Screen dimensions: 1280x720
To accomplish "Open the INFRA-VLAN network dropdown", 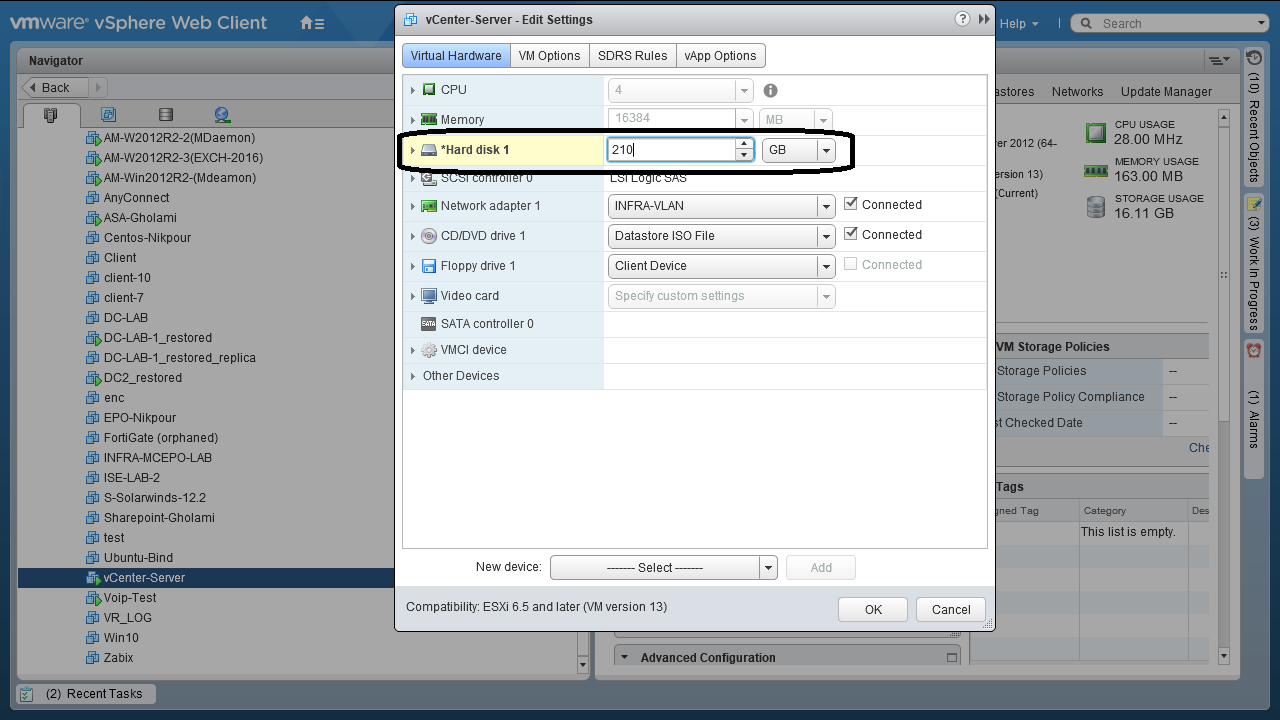I will 825,206.
